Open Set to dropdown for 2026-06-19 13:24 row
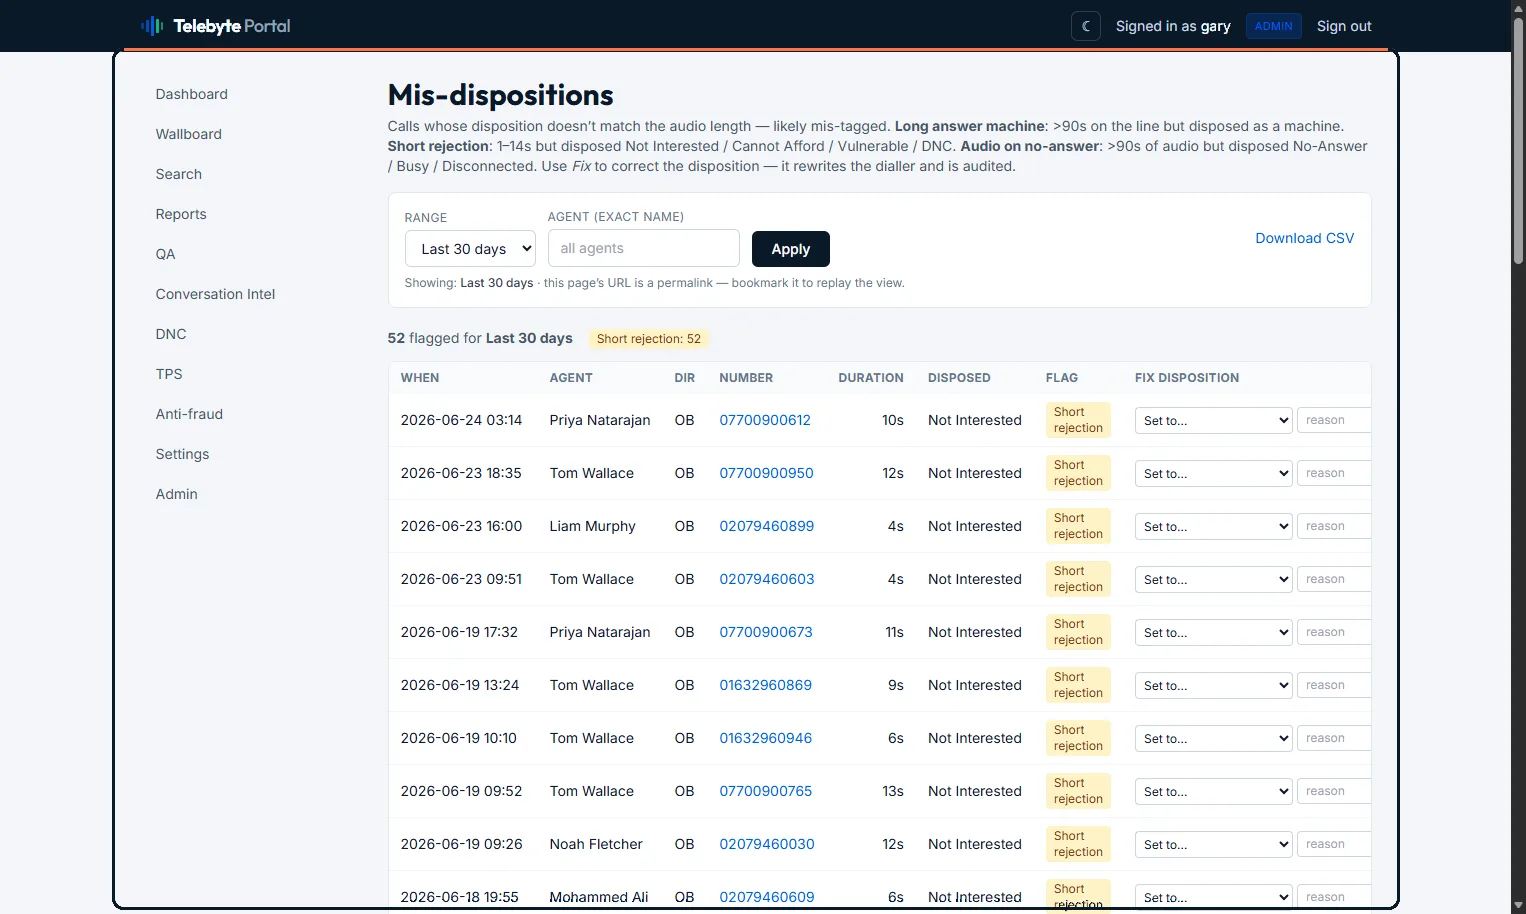1526x914 pixels. click(1213, 685)
